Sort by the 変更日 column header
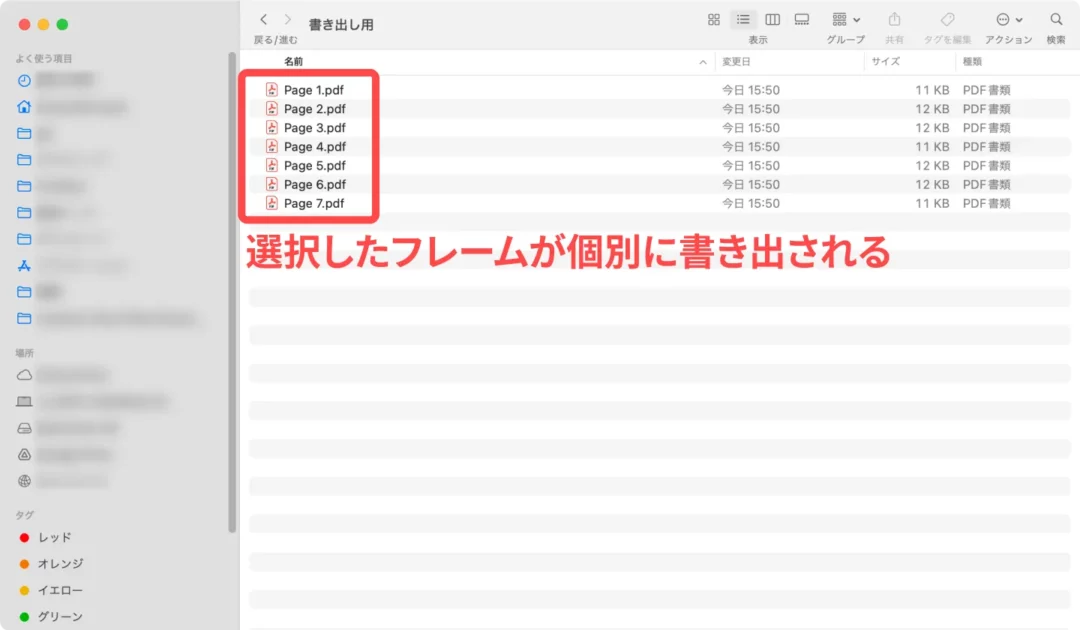 (738, 62)
